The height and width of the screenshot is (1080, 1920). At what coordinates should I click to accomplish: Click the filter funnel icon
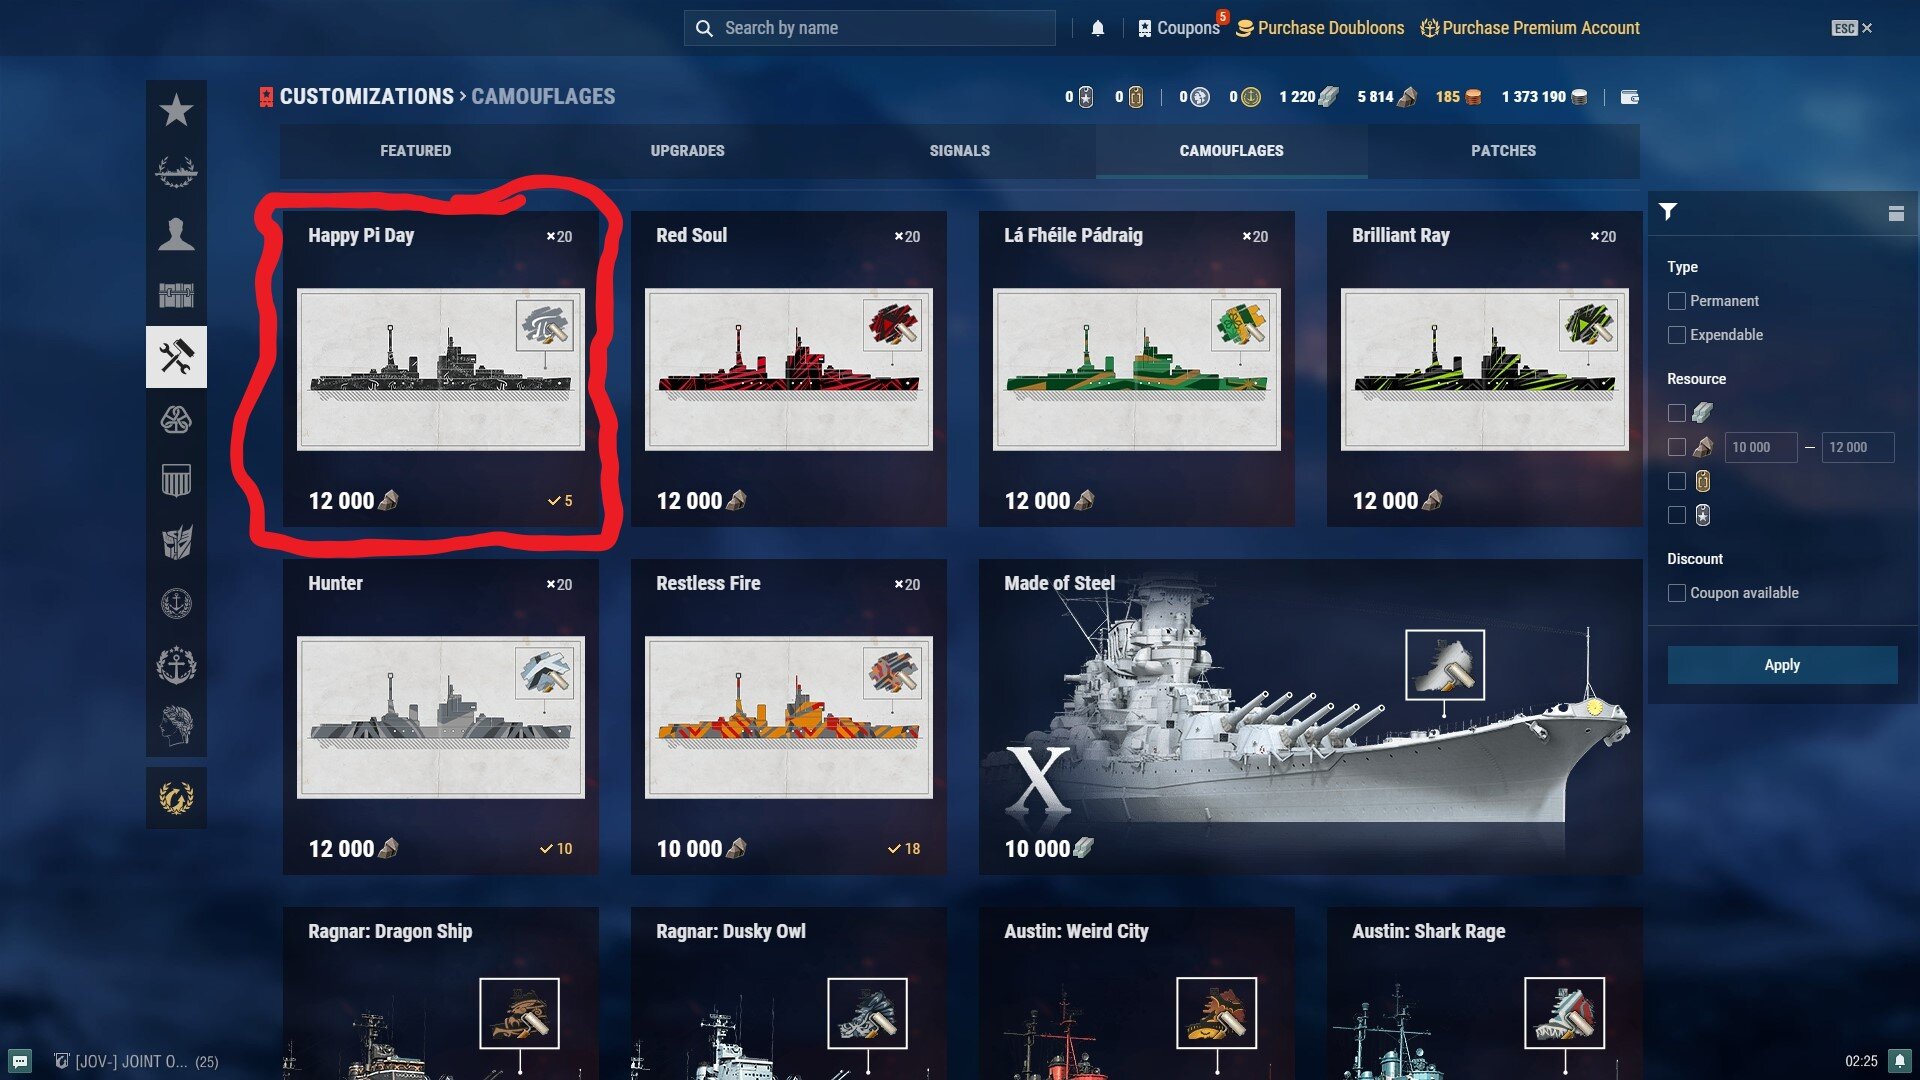coord(1668,212)
